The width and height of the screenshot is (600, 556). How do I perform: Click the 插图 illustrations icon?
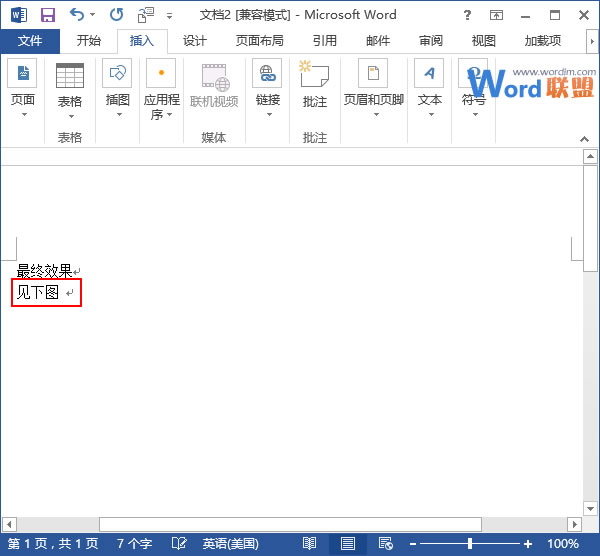[117, 73]
